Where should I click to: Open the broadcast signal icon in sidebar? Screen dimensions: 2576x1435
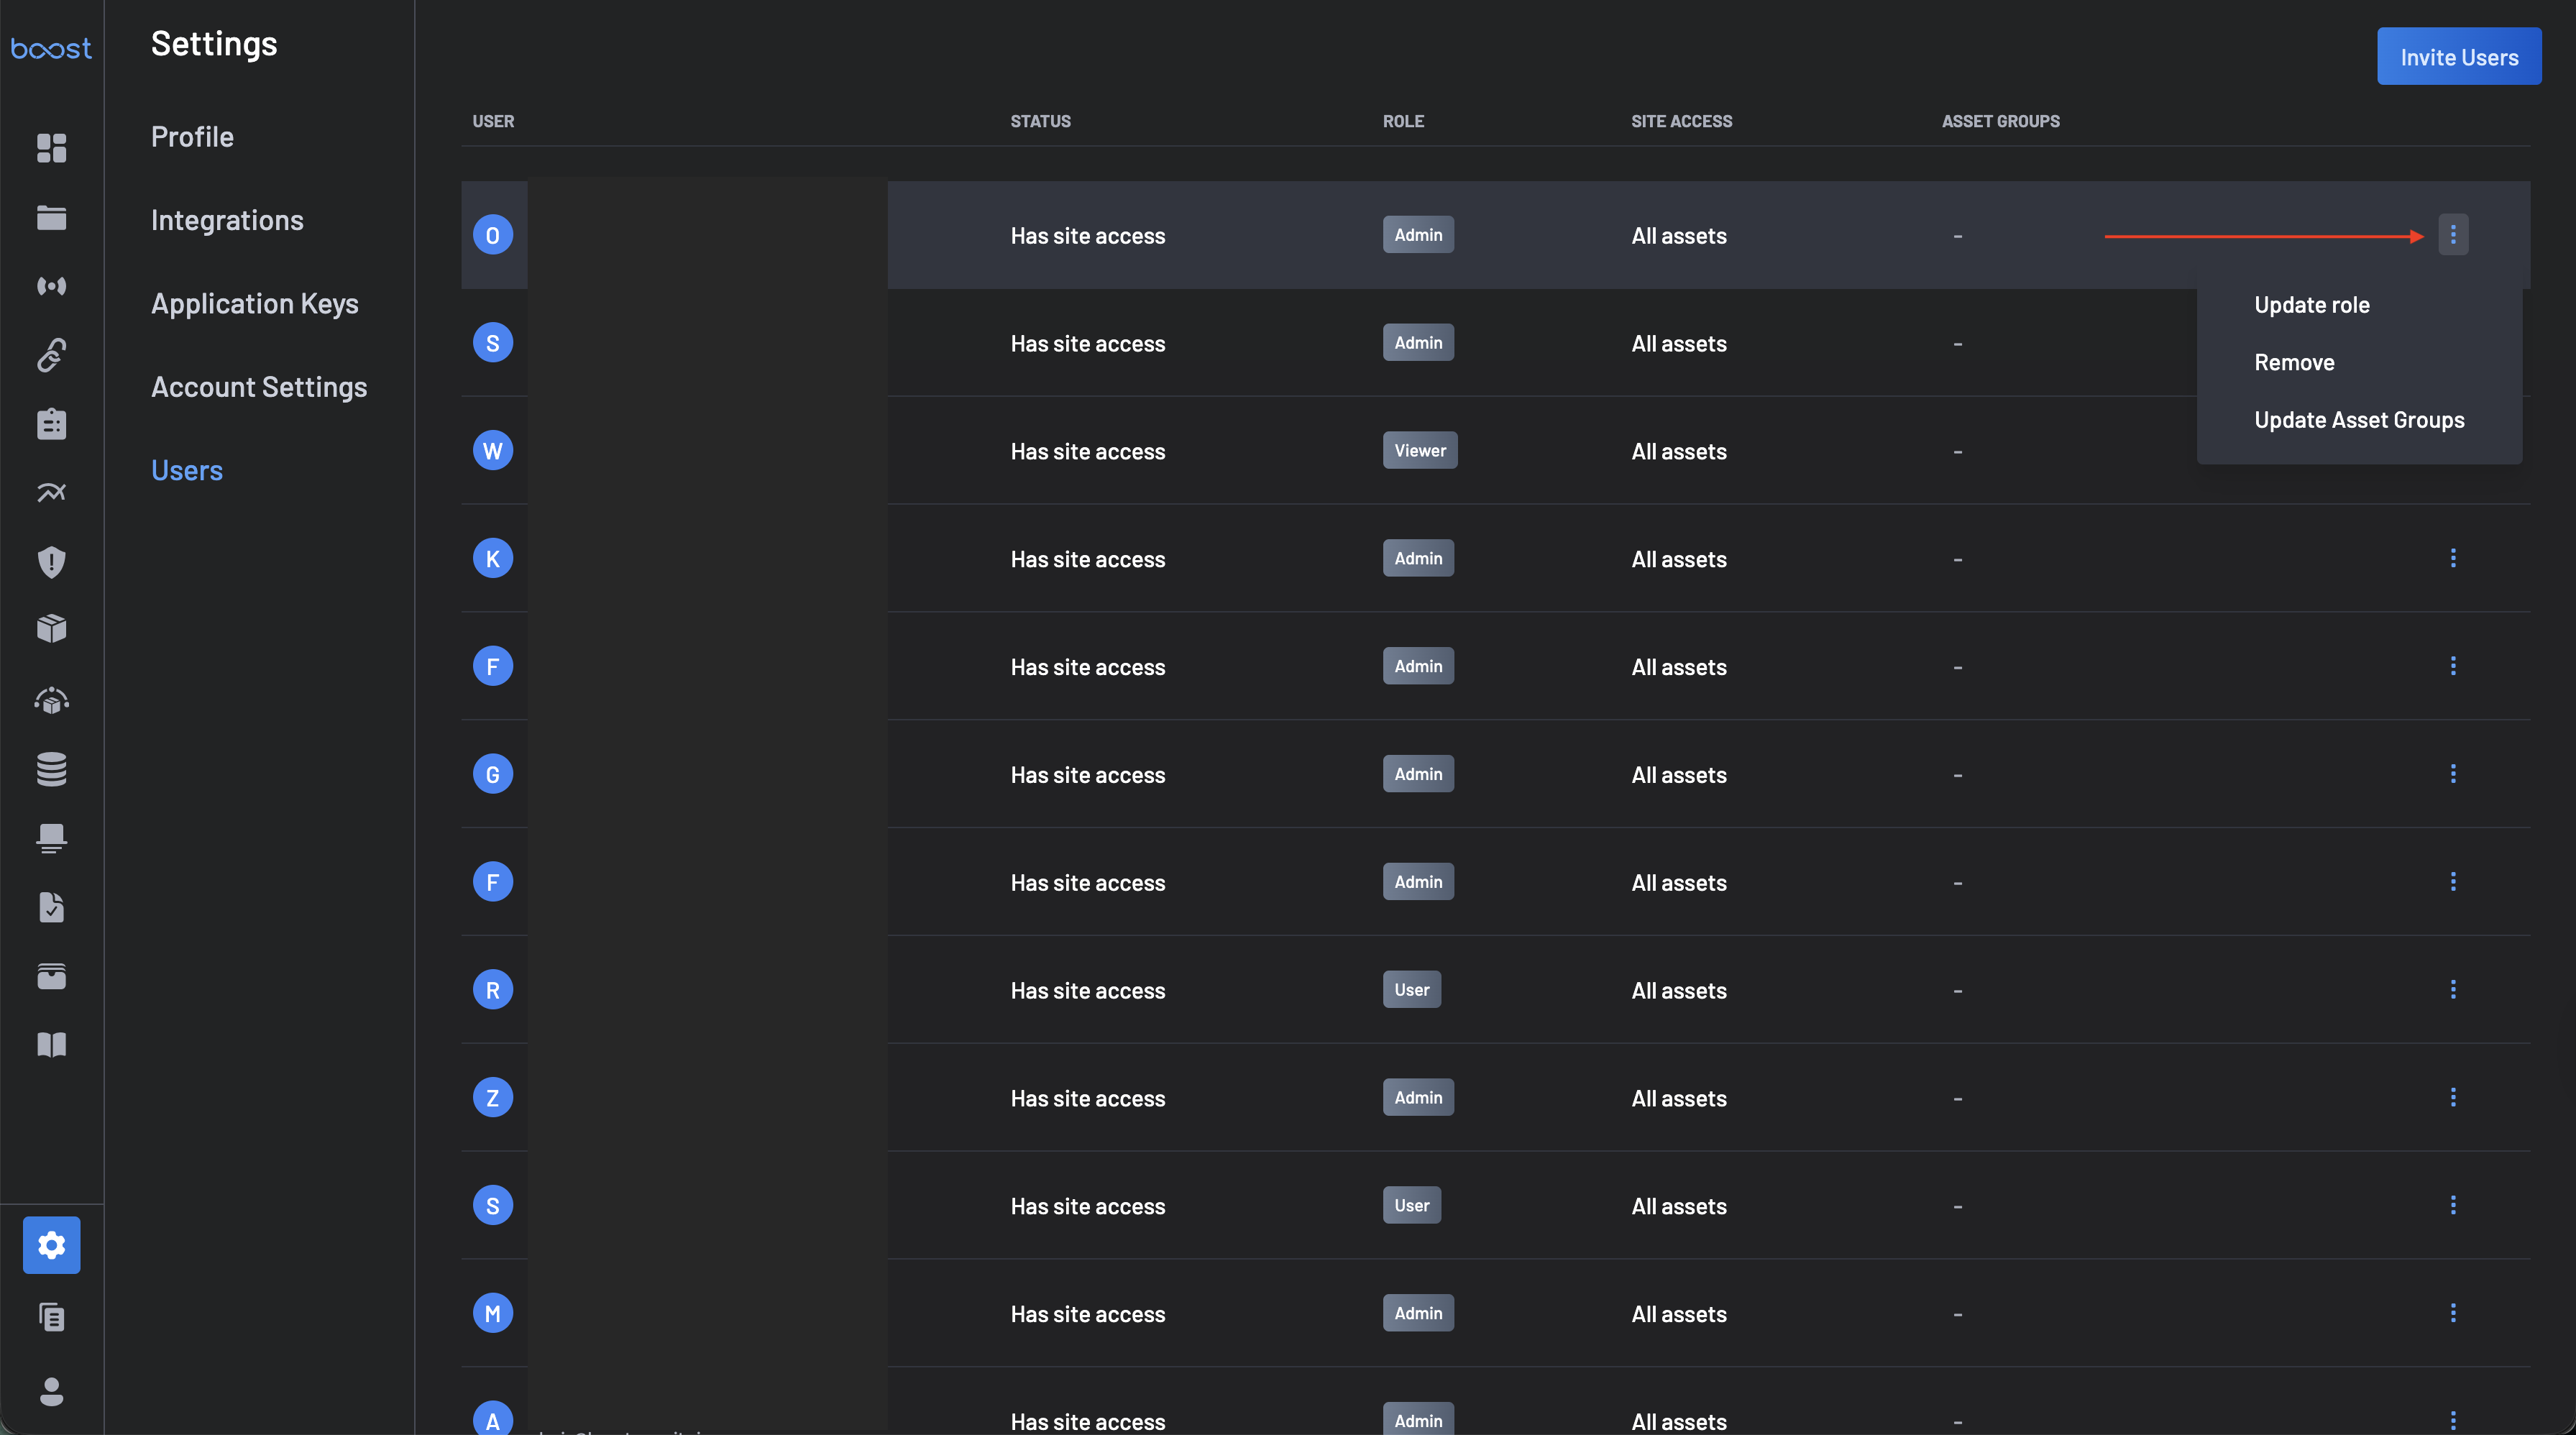51,286
